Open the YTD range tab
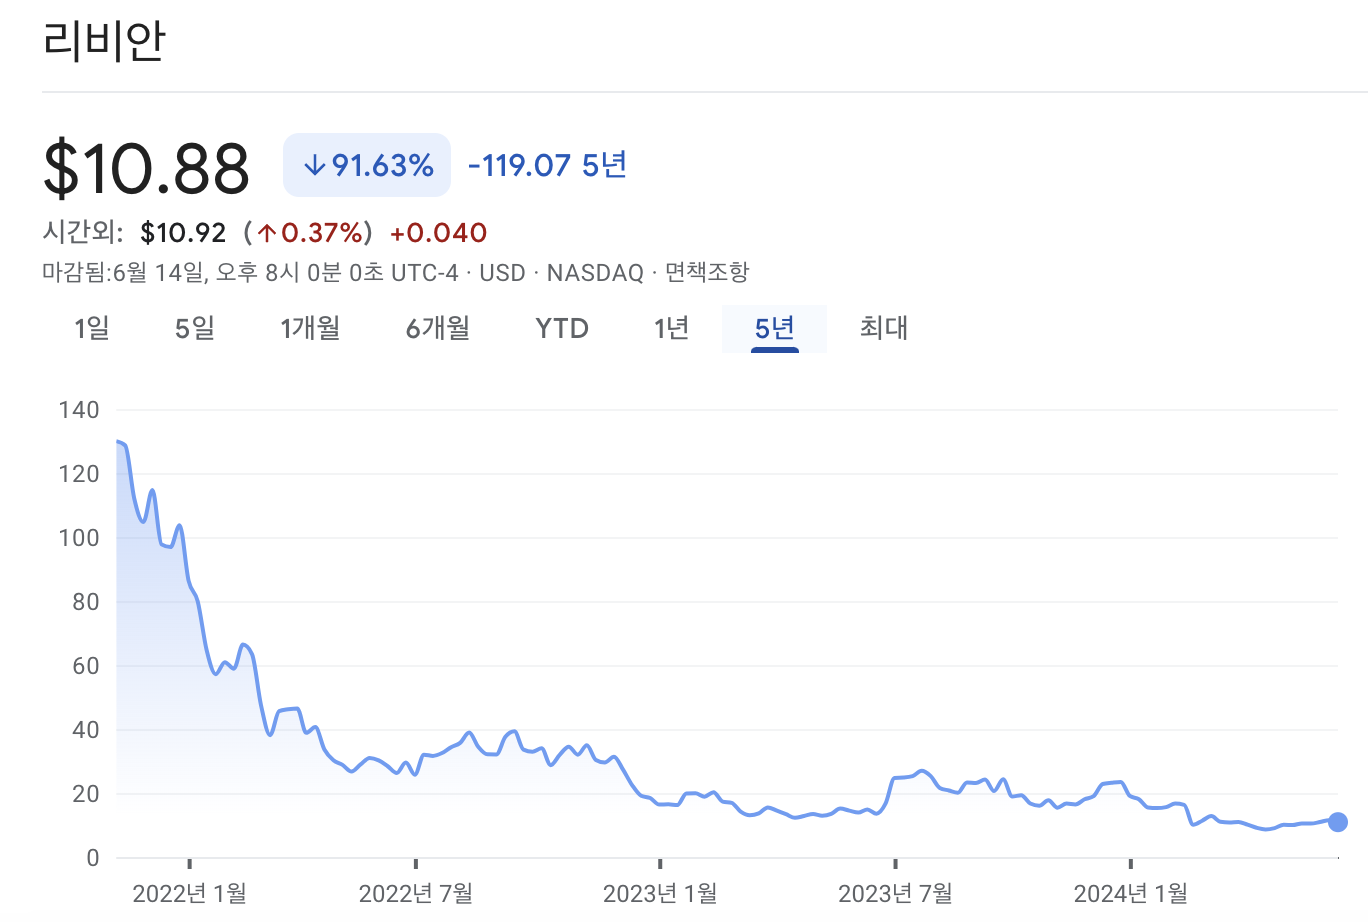The image size is (1368, 922). [562, 328]
